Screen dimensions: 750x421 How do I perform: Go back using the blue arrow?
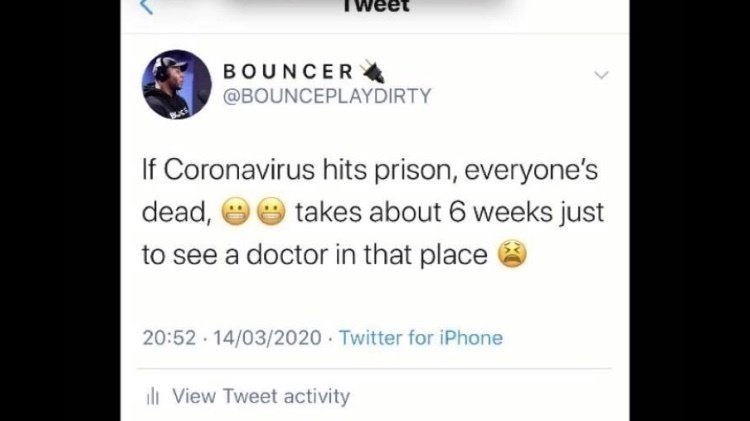[146, 7]
